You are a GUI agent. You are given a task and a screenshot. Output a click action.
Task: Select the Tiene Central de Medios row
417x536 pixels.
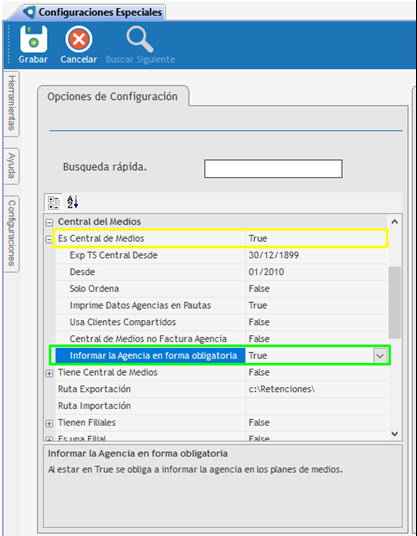coord(220,372)
